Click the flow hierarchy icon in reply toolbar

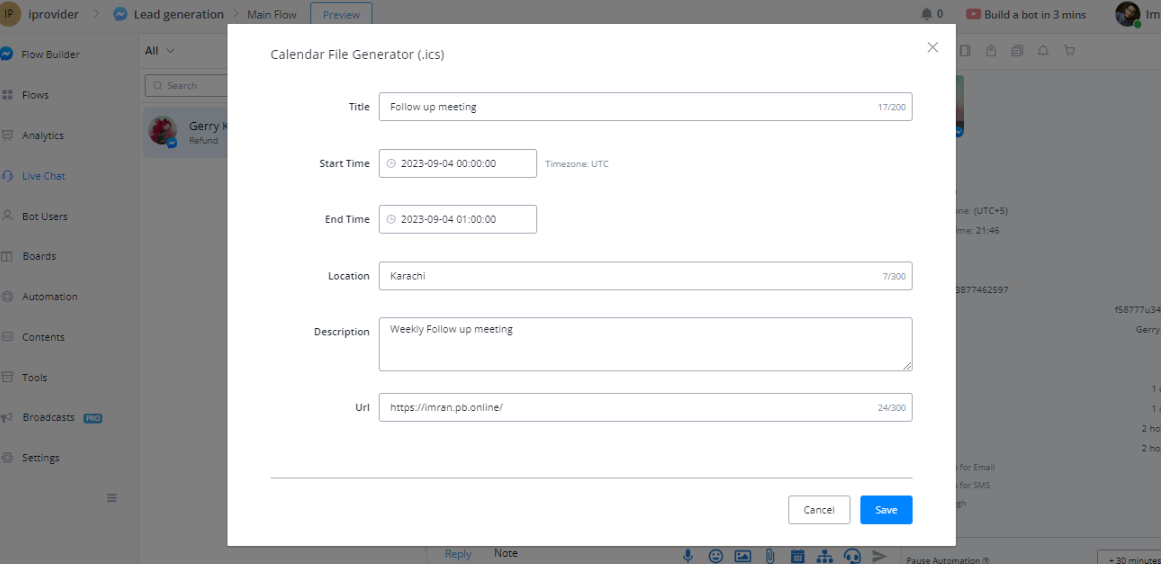(x=824, y=556)
